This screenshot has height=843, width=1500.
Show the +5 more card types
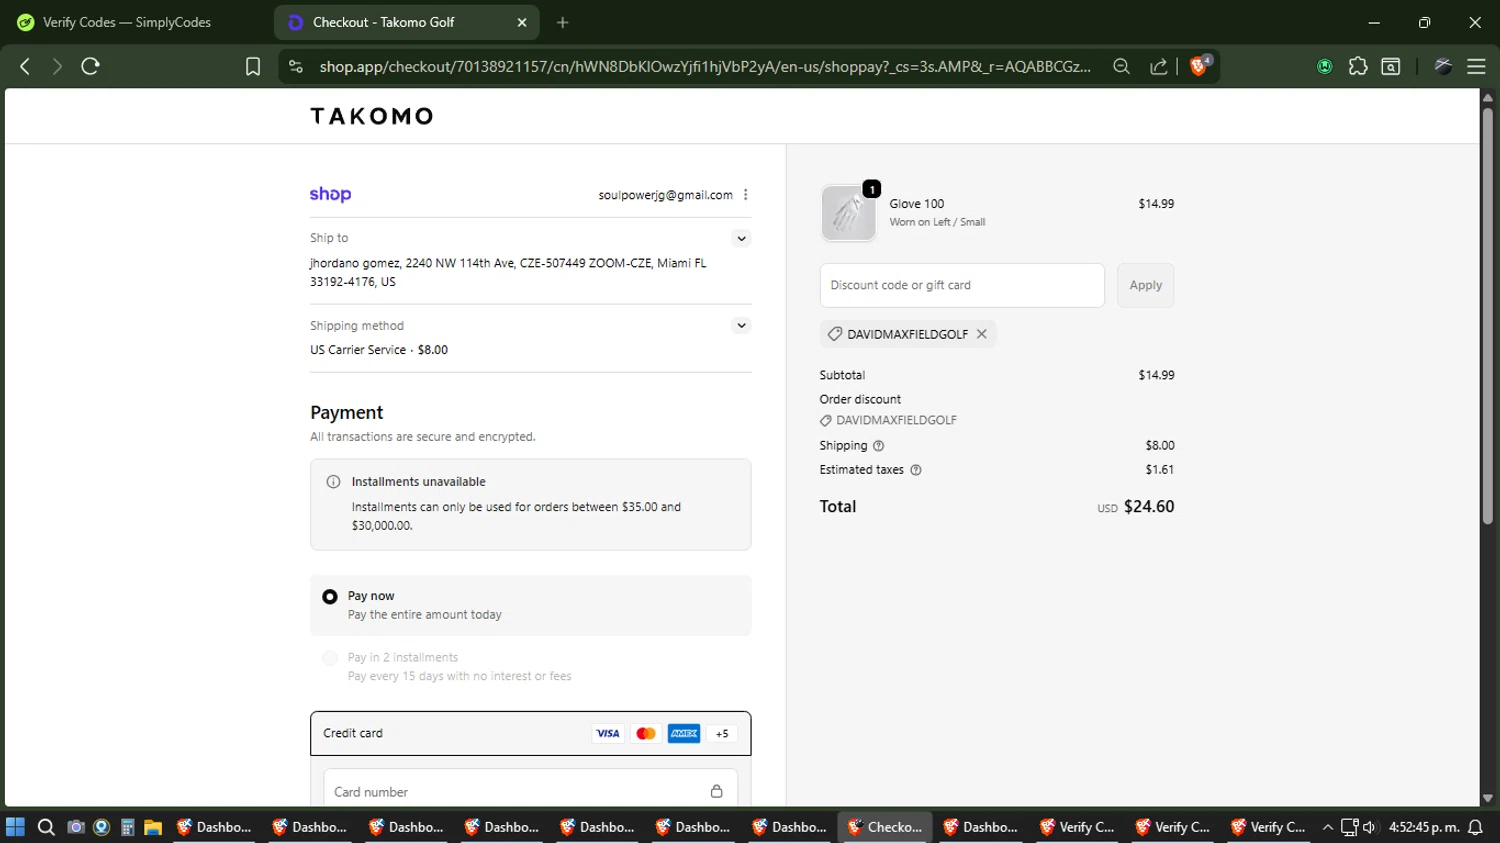722,734
